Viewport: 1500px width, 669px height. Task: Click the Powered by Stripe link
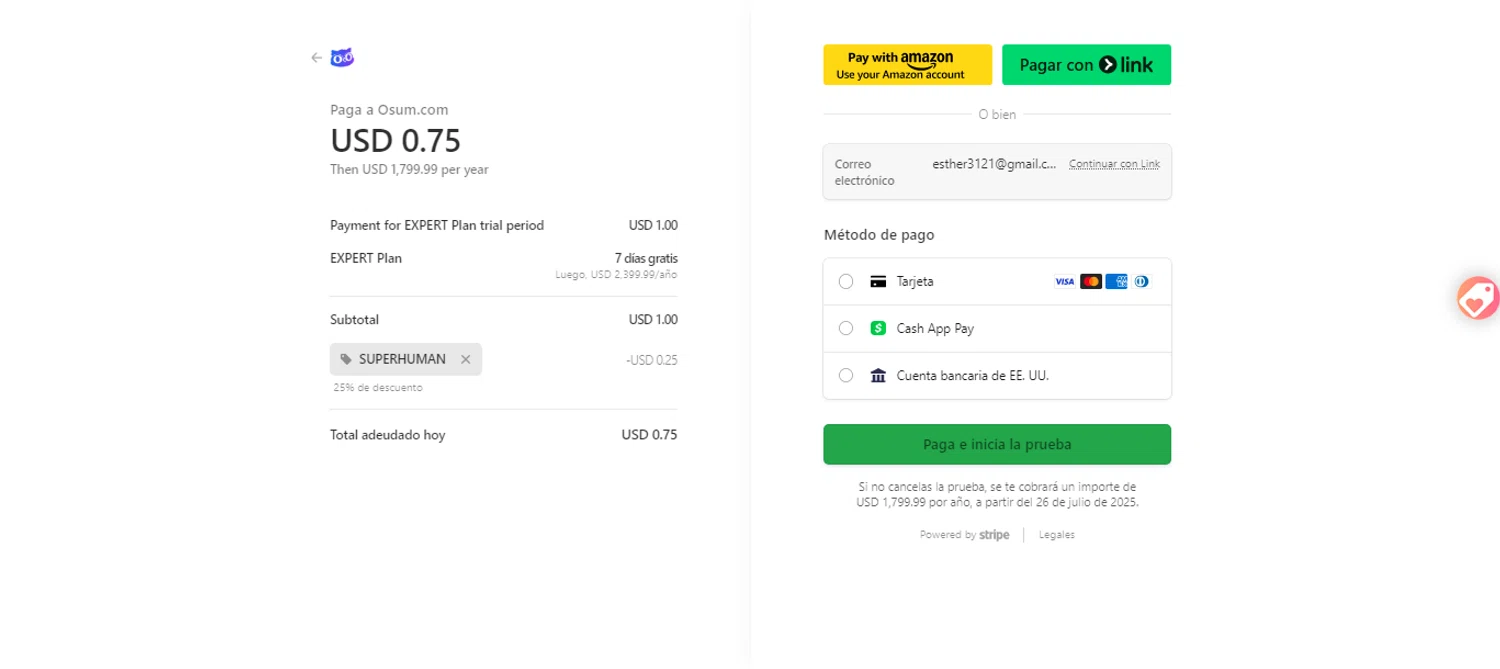pyautogui.click(x=965, y=535)
